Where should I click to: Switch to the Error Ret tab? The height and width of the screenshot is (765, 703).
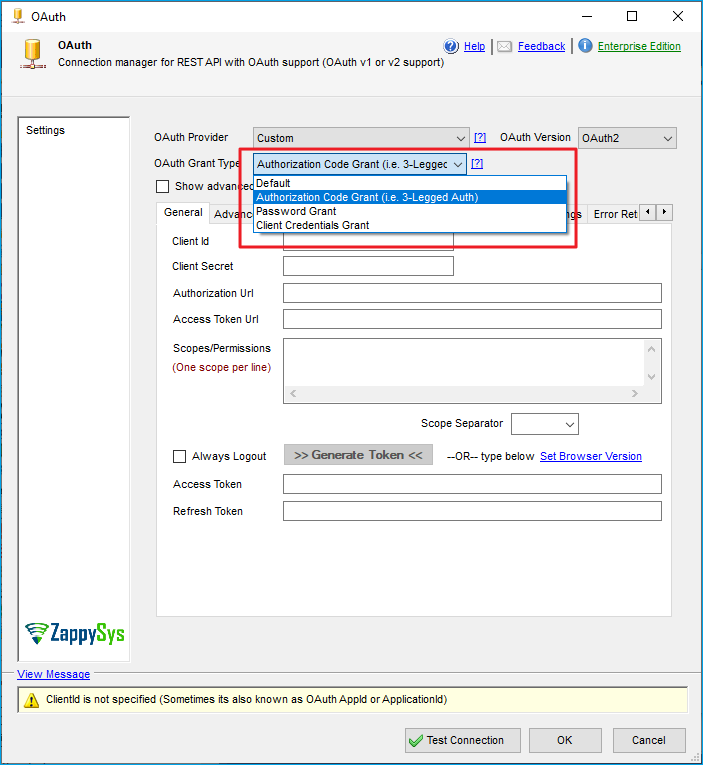point(615,214)
